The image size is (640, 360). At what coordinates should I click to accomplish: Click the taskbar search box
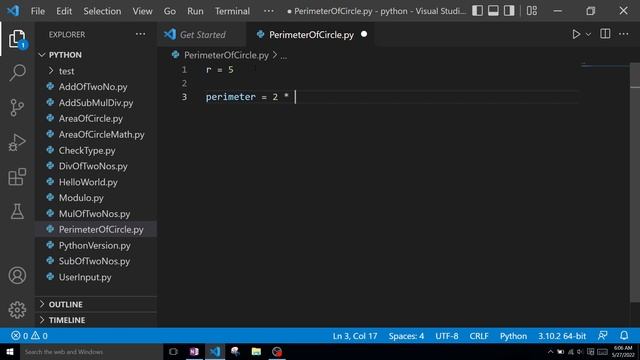91,352
